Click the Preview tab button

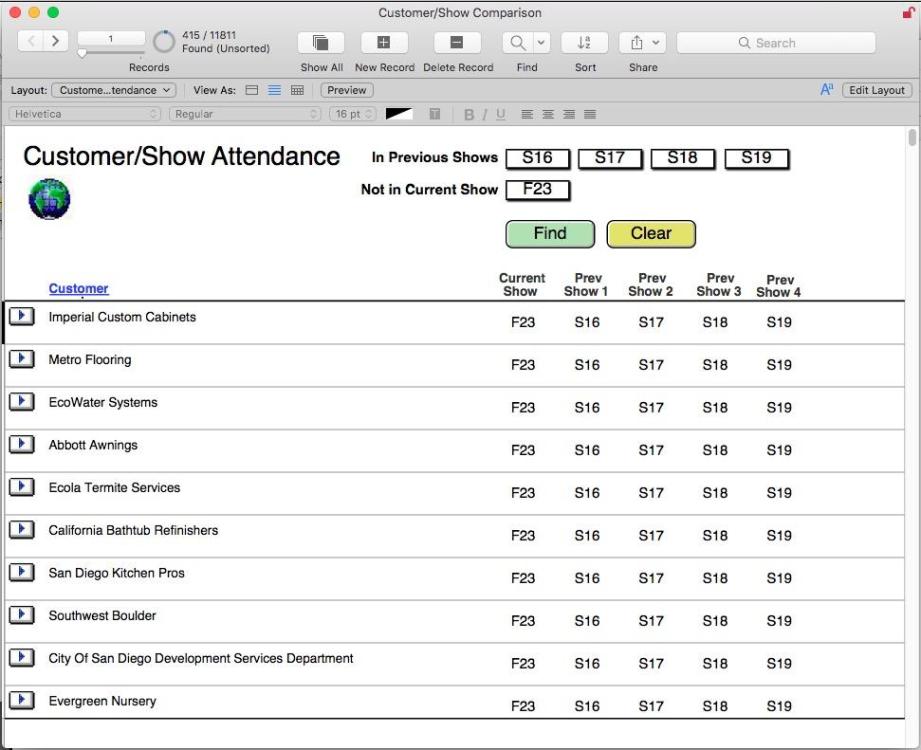pyautogui.click(x=348, y=89)
